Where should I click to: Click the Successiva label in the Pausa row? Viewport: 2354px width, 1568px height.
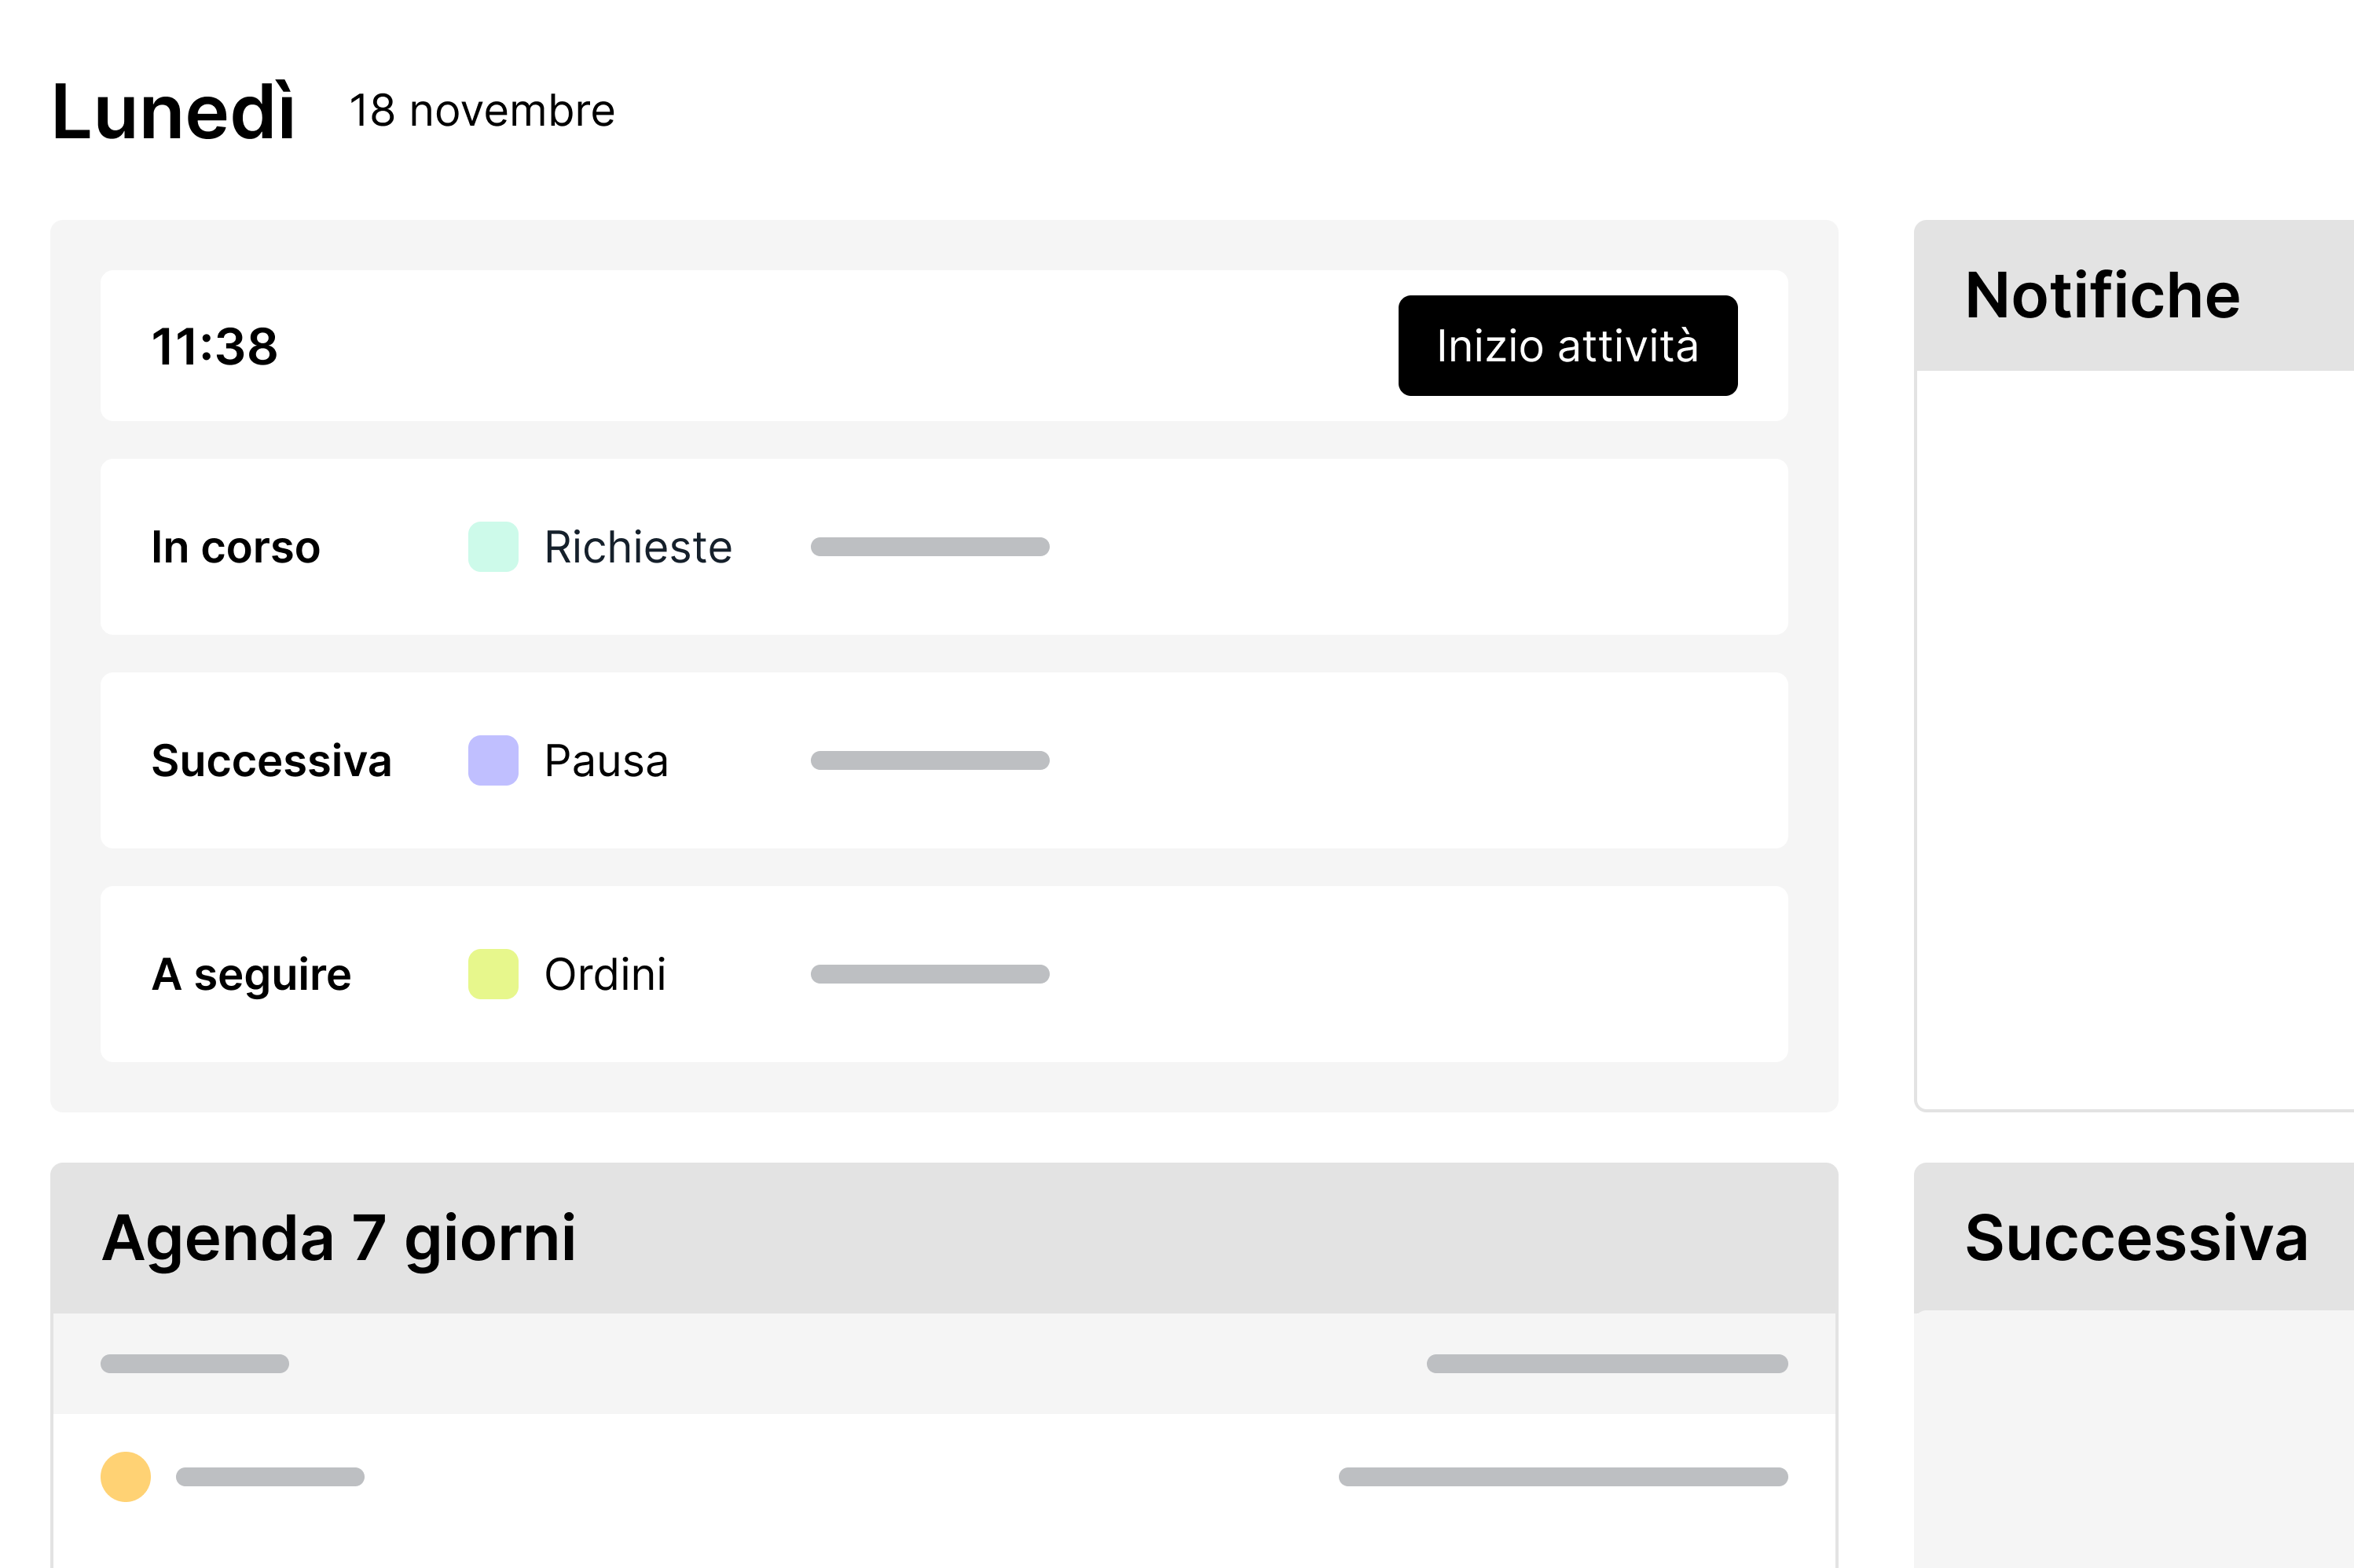pyautogui.click(x=271, y=761)
